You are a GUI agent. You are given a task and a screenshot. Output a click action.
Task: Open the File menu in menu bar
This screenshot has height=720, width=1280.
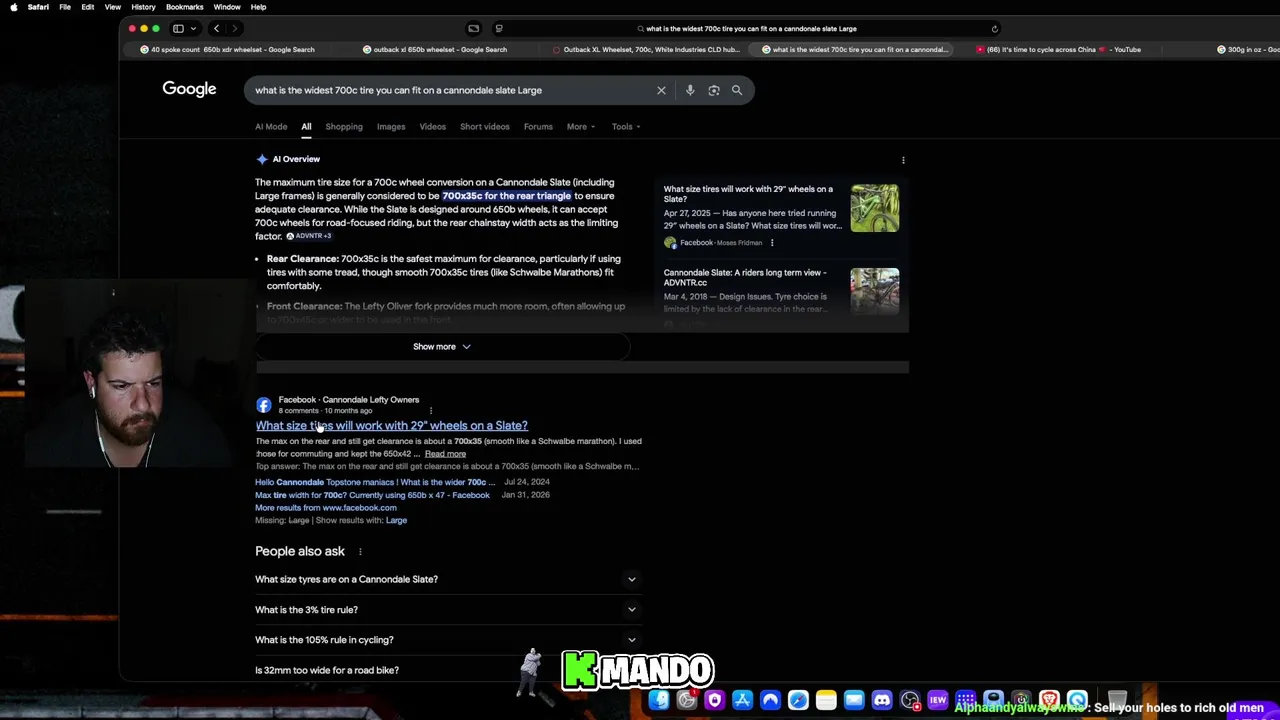pos(64,7)
